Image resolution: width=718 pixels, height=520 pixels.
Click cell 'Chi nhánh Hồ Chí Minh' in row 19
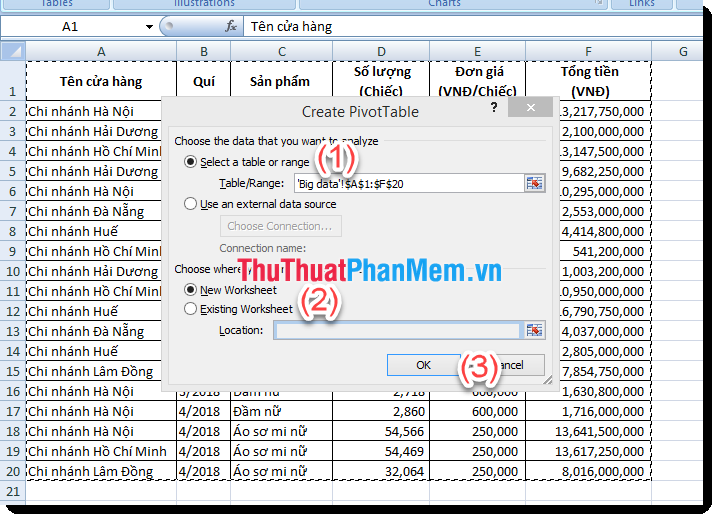pos(101,451)
